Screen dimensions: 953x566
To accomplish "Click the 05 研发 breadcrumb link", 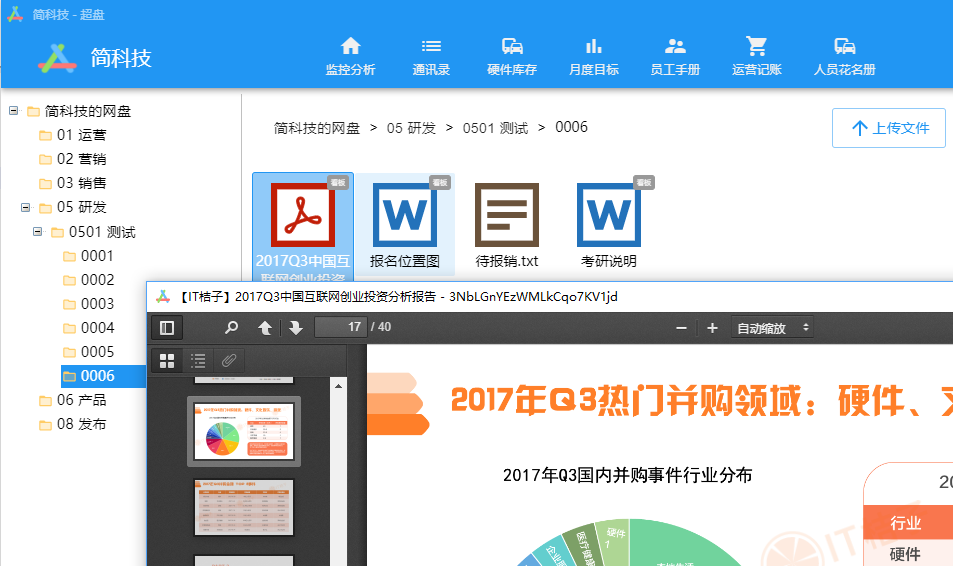I will pyautogui.click(x=411, y=128).
